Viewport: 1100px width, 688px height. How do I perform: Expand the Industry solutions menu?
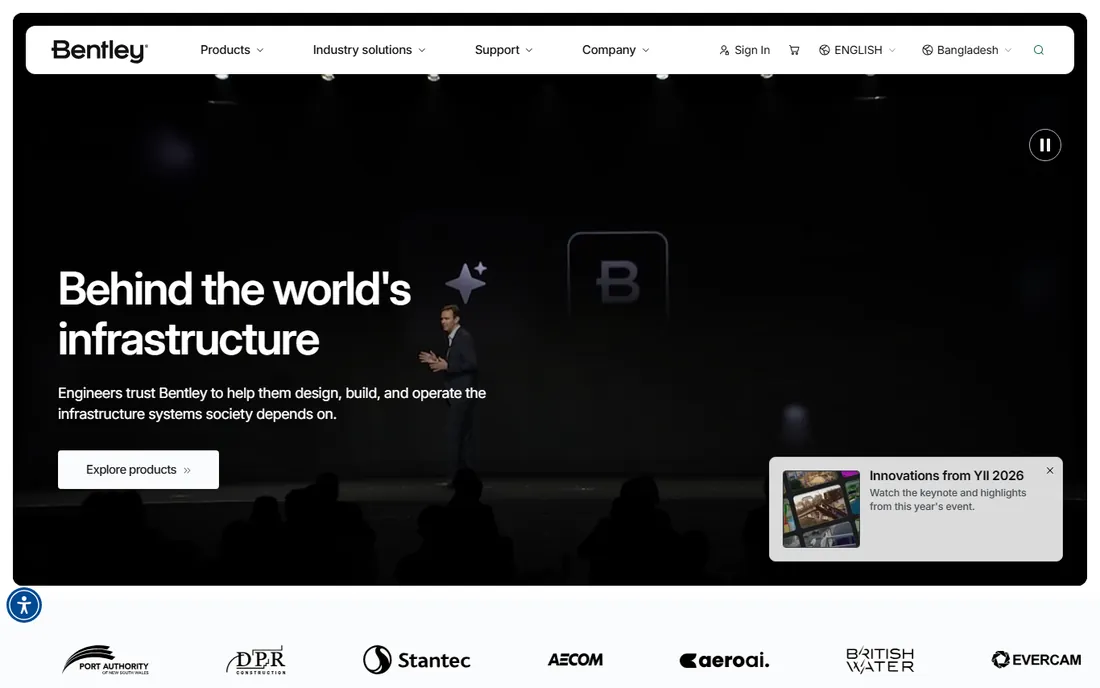pyautogui.click(x=369, y=50)
